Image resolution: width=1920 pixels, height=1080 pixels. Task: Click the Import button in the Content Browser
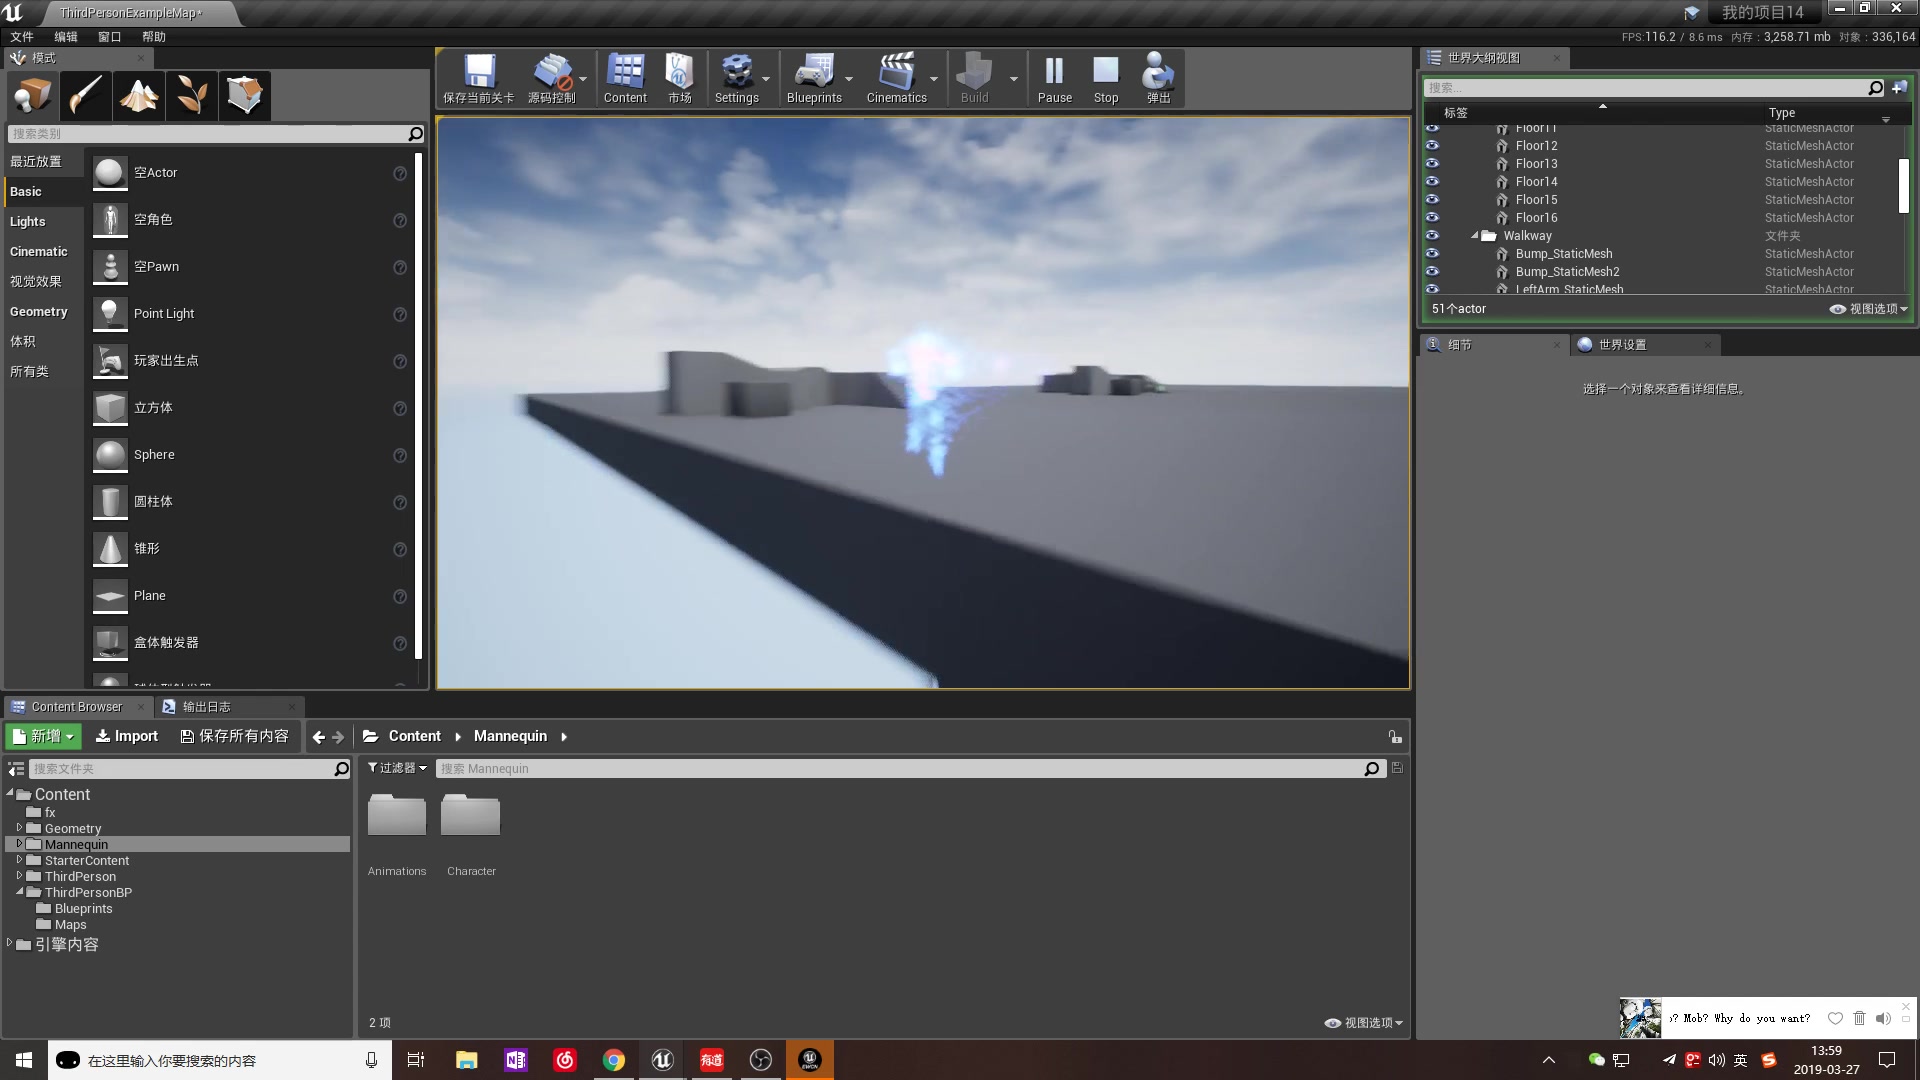point(126,736)
